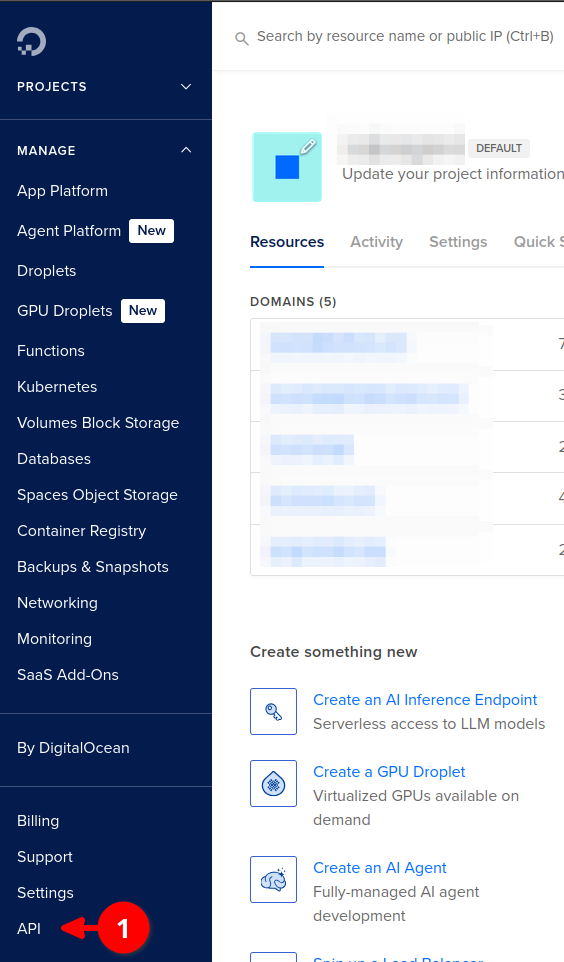Open Networking in sidebar

coord(57,602)
